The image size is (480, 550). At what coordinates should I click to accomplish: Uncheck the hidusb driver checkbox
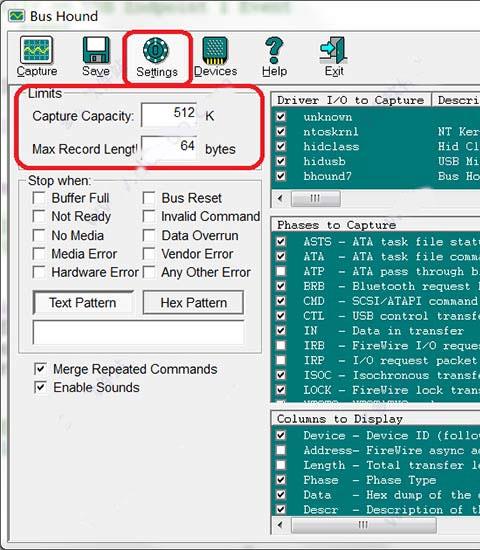click(281, 161)
